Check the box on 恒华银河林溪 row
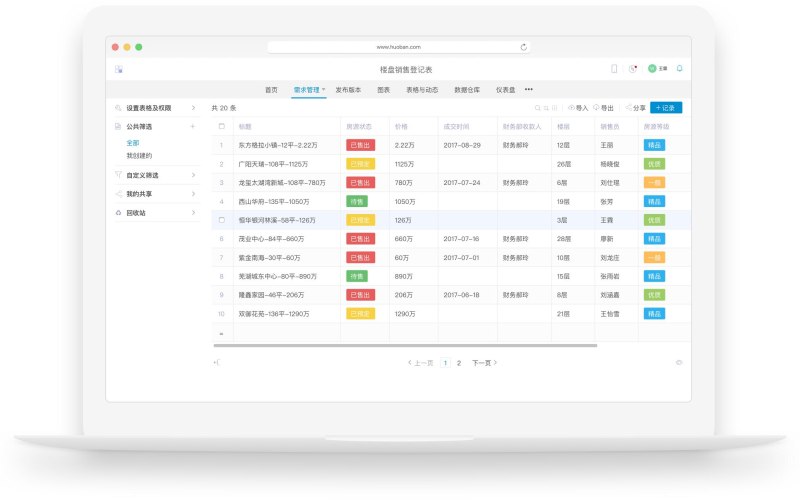Screen dimensions: 800x500 pyautogui.click(x=221, y=220)
